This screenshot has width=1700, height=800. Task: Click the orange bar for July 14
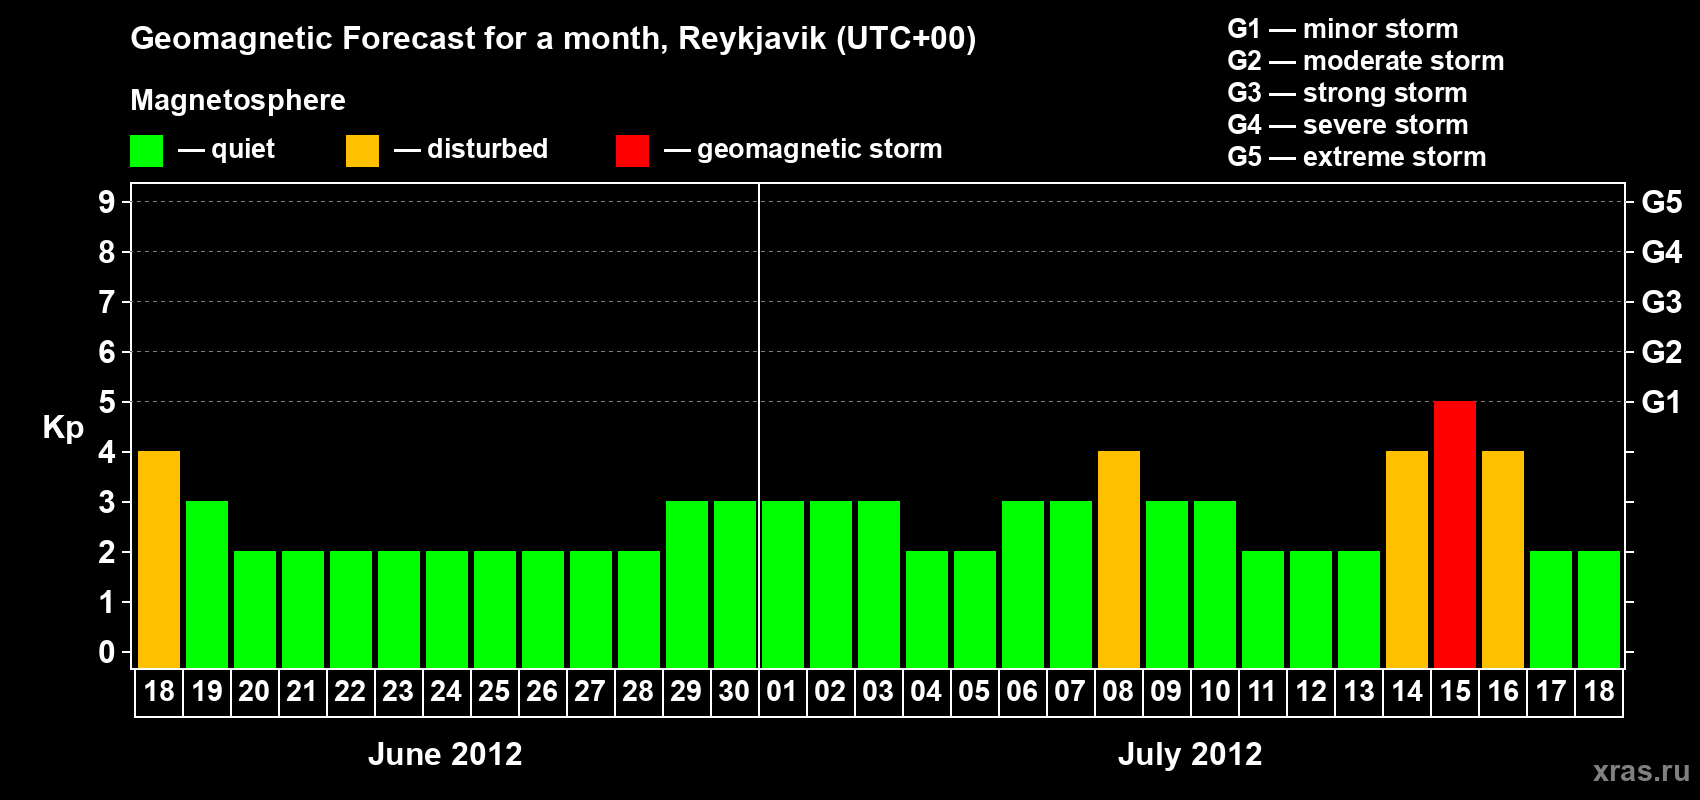[x=1407, y=560]
